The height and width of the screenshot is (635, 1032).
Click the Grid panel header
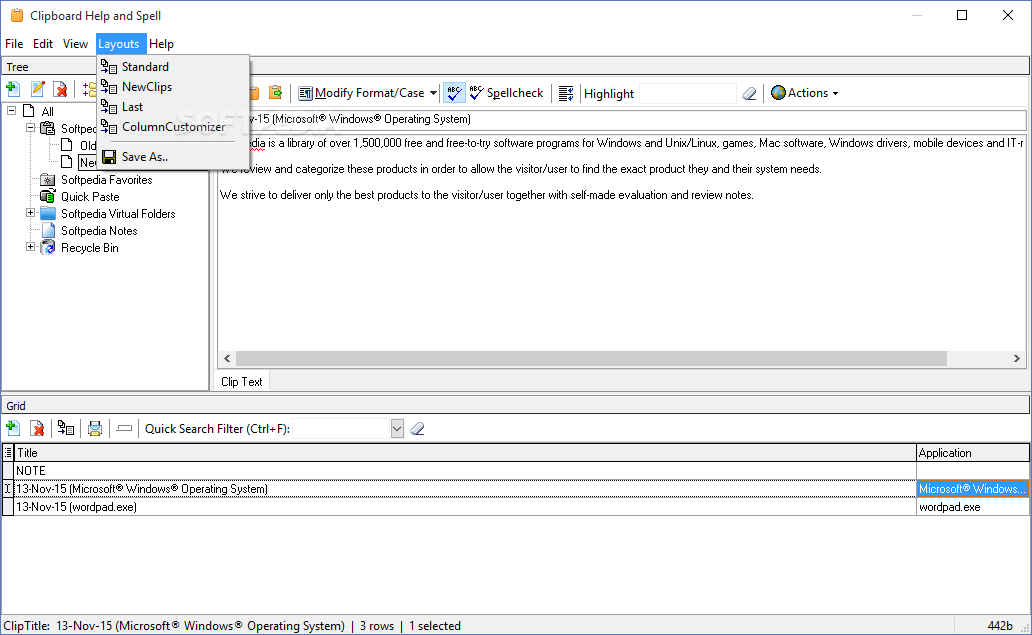pos(515,405)
